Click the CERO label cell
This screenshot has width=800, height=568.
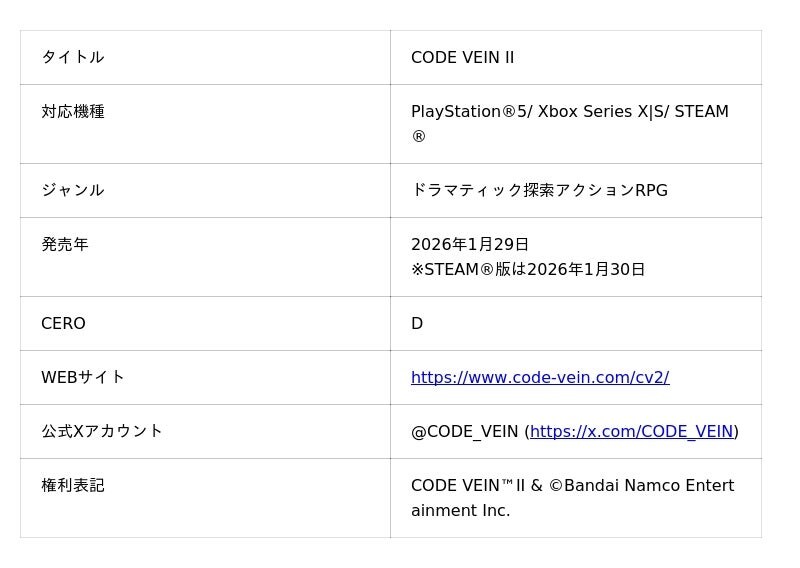coord(63,323)
